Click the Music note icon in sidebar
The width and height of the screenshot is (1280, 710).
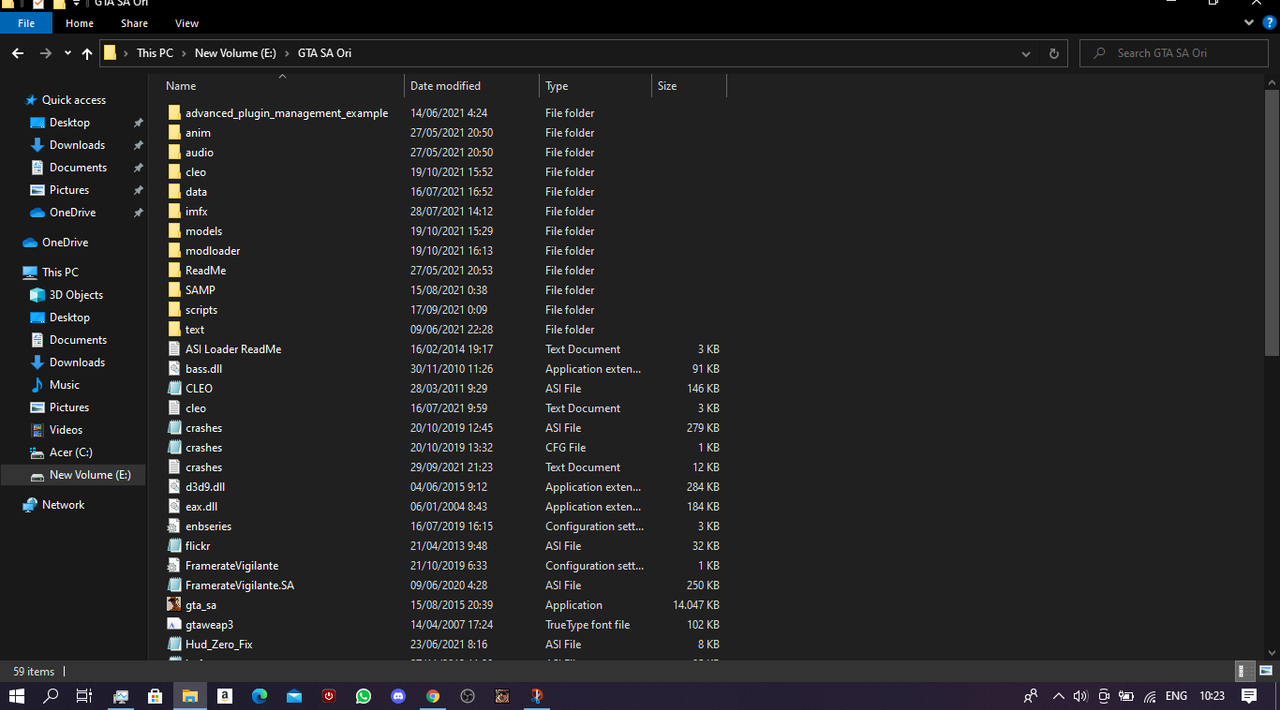pos(38,385)
